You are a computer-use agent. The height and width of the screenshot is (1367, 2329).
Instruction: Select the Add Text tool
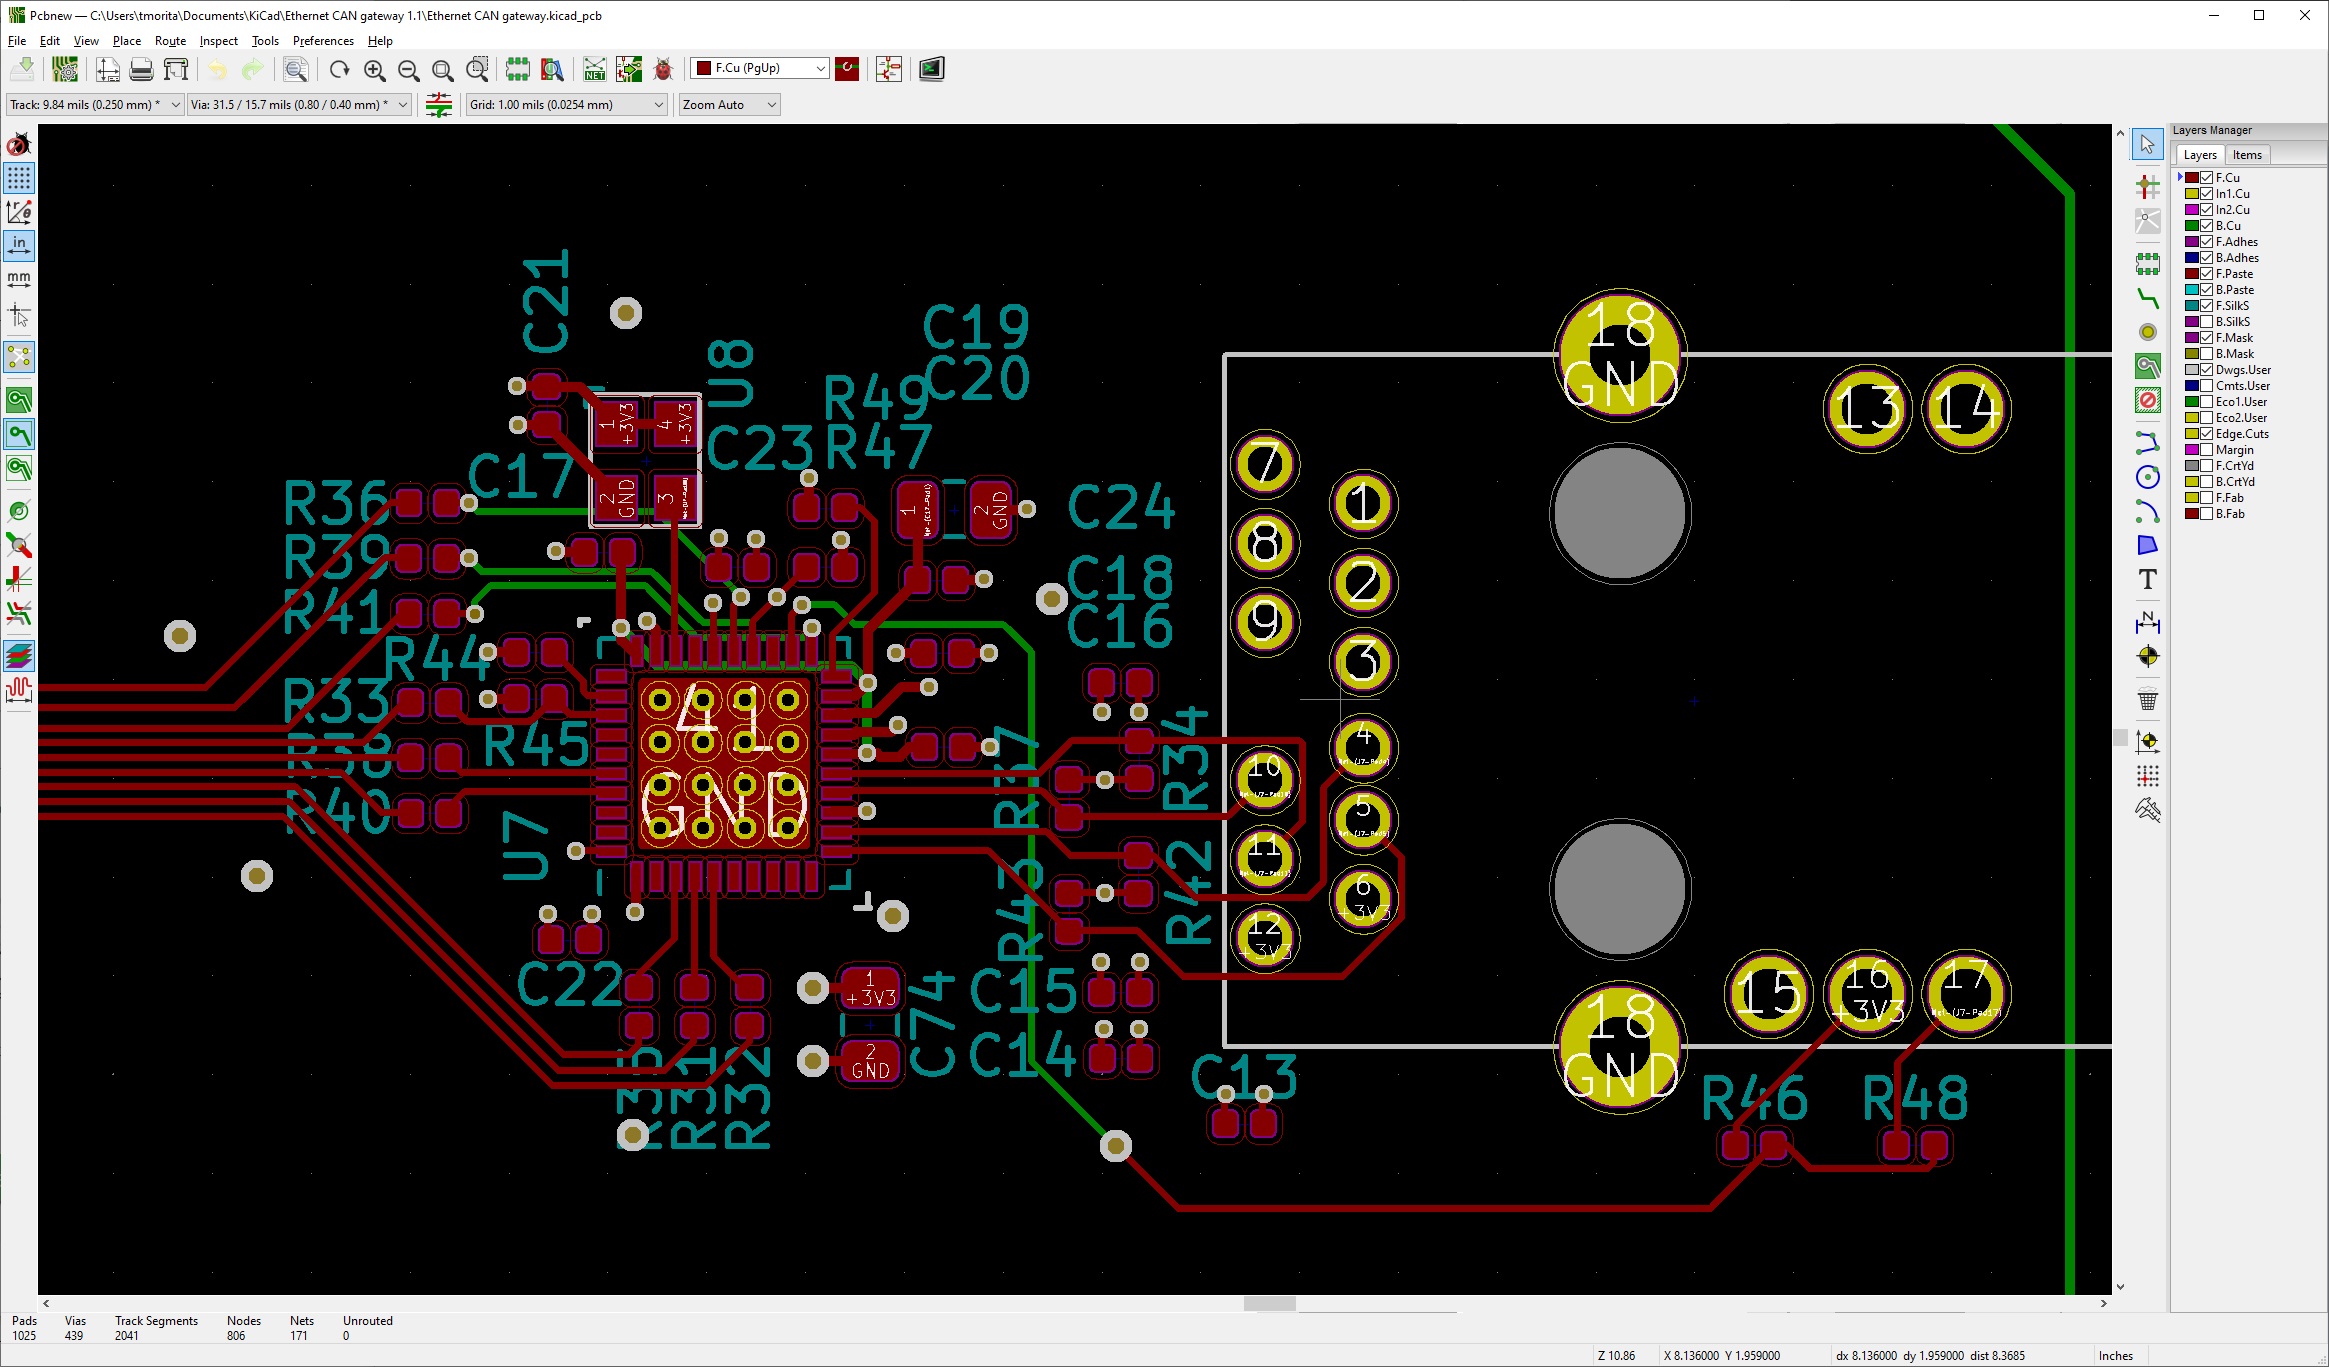(2148, 580)
